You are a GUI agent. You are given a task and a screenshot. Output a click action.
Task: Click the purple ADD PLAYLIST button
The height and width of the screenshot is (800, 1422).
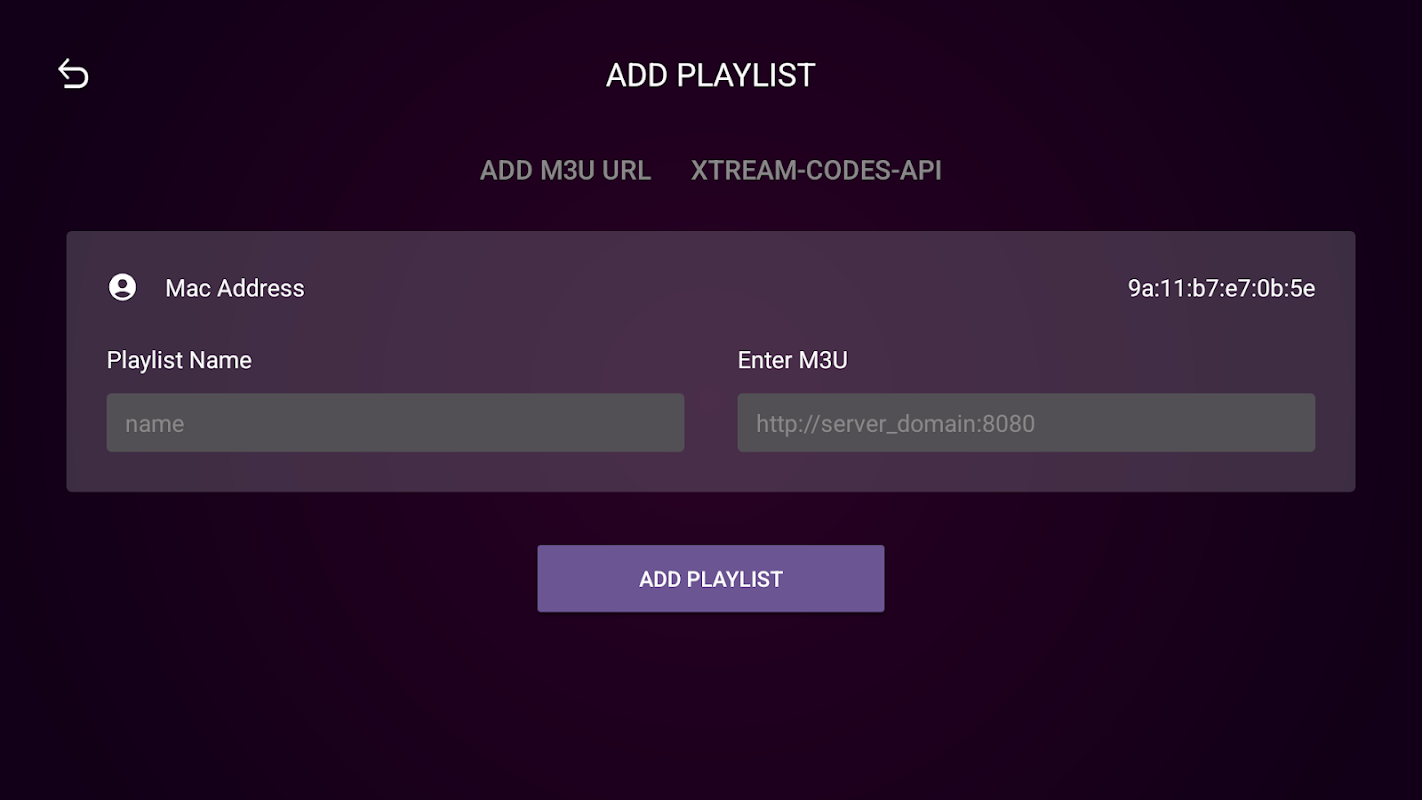click(711, 579)
